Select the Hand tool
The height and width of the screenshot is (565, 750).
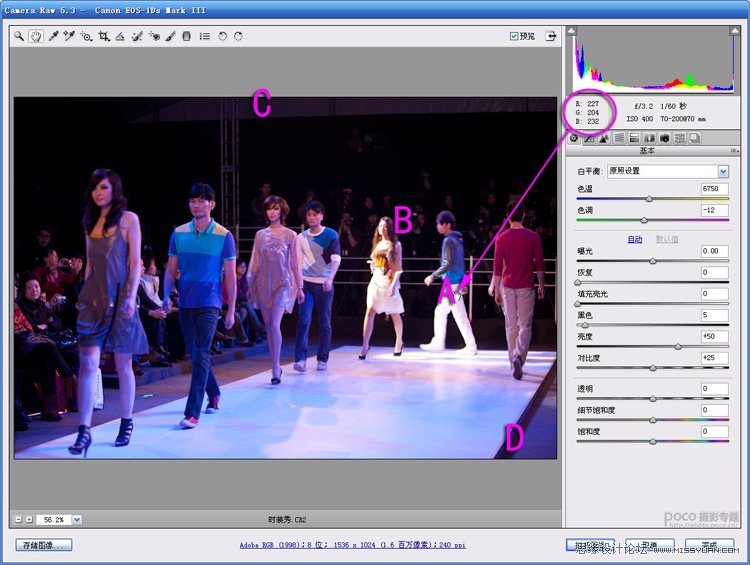(35, 36)
